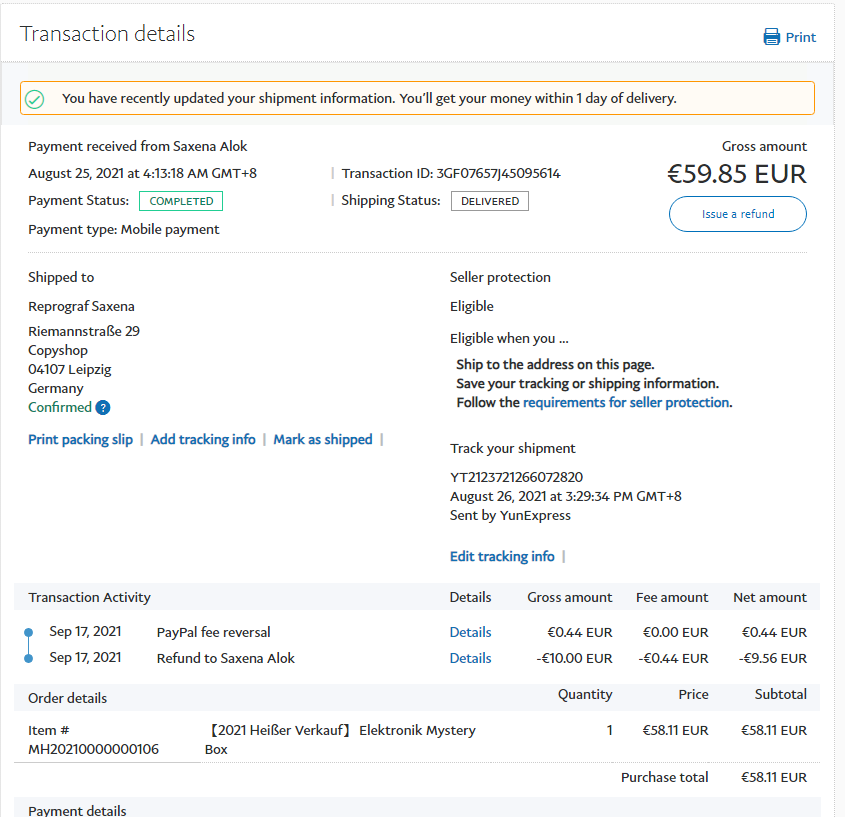
Task: Open the help icon beside Confirmed
Action: point(103,408)
